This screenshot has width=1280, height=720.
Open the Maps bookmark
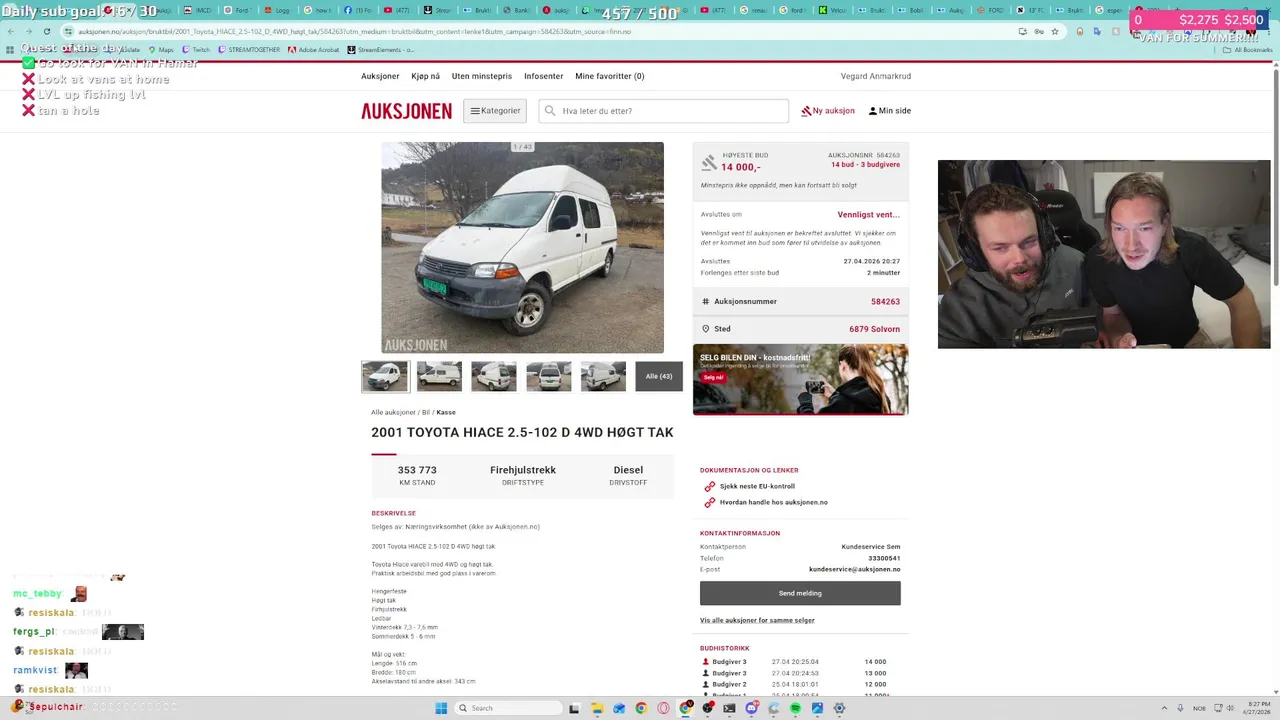click(x=161, y=49)
